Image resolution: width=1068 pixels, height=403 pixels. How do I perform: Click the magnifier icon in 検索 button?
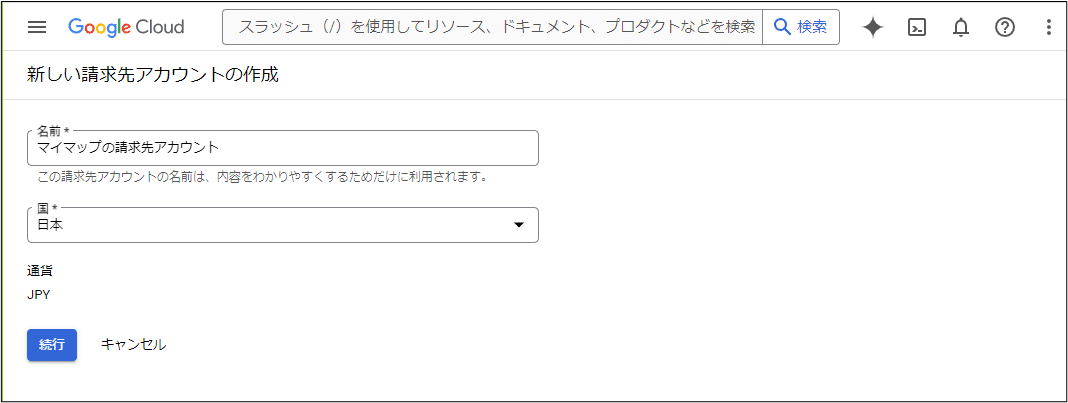(x=783, y=27)
